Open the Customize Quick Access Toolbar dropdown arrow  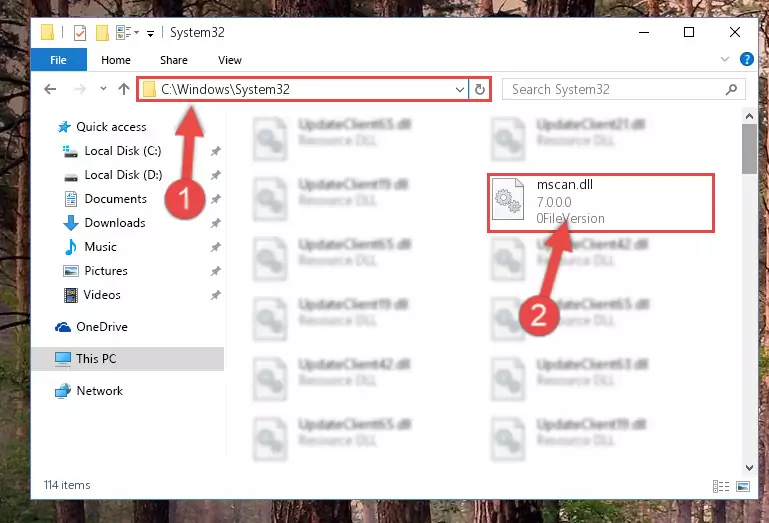coord(151,33)
